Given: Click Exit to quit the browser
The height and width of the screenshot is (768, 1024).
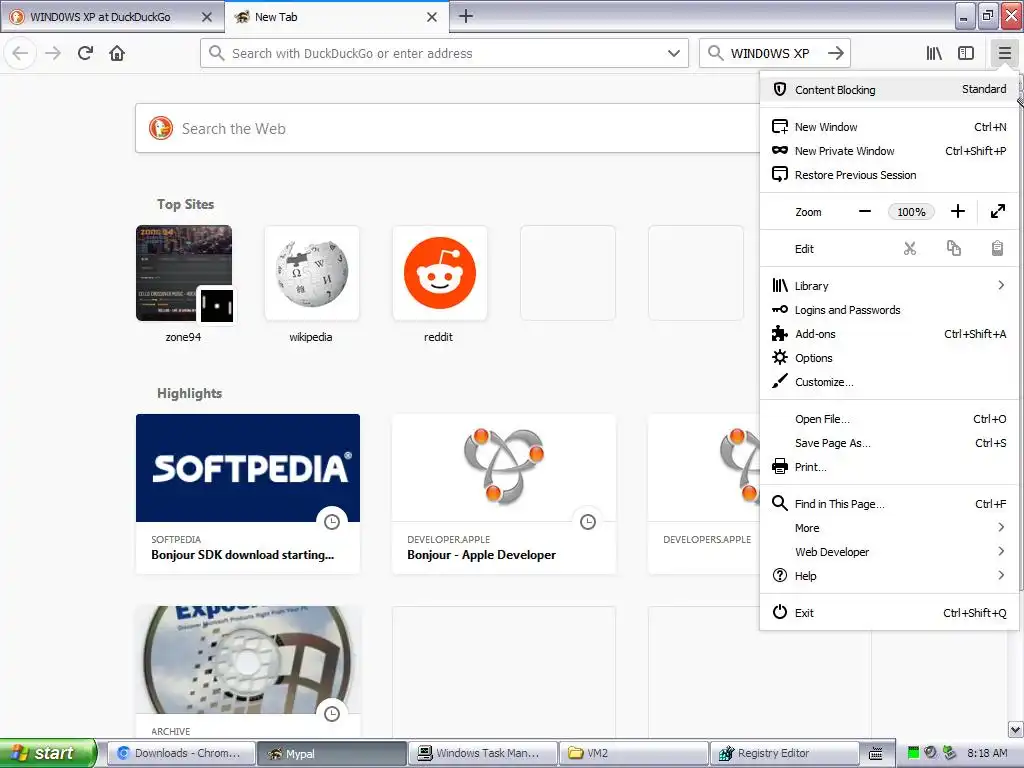Looking at the screenshot, I should [889, 613].
